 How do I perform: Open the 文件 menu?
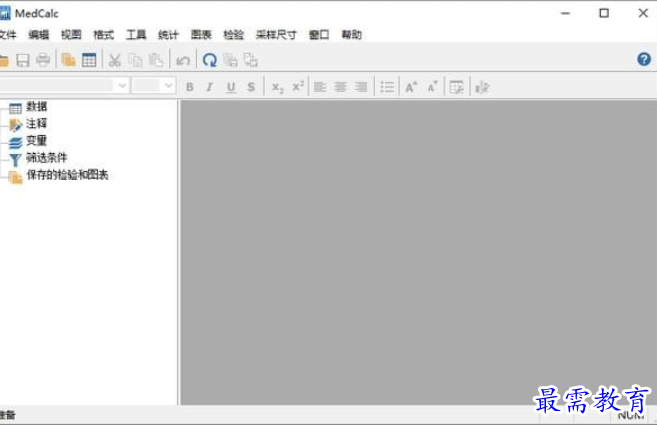click(x=7, y=35)
